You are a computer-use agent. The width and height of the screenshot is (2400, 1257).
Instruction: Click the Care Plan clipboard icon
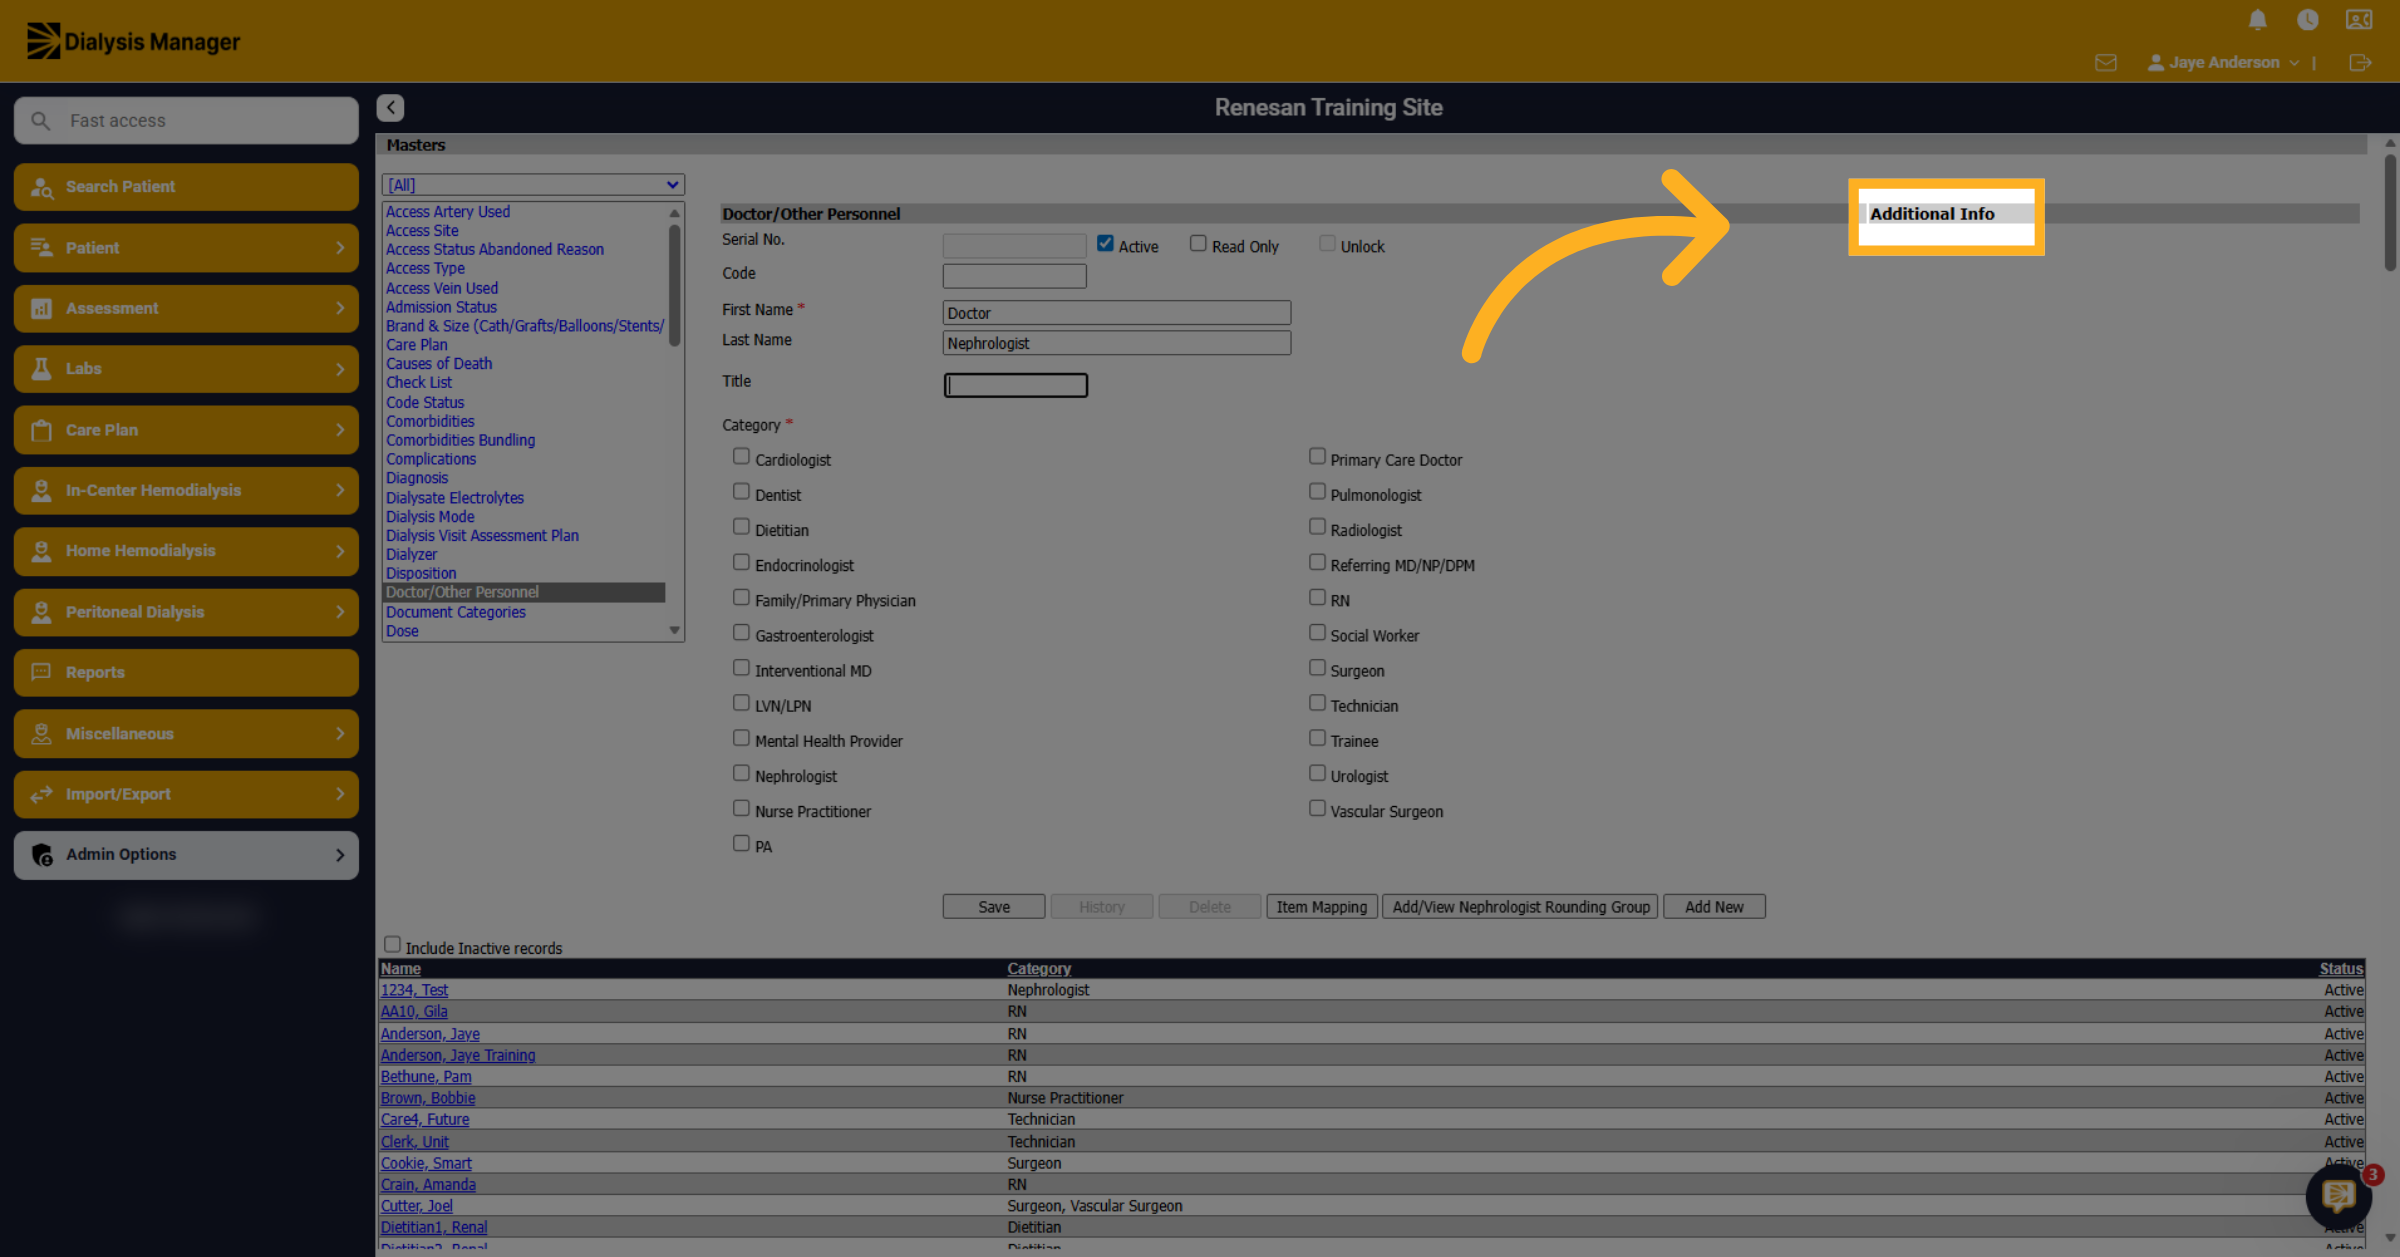pos(41,430)
